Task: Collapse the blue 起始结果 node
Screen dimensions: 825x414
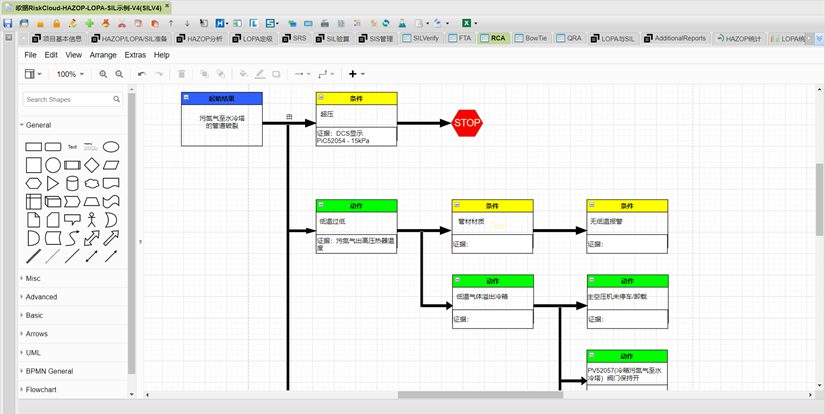Action: tap(187, 98)
